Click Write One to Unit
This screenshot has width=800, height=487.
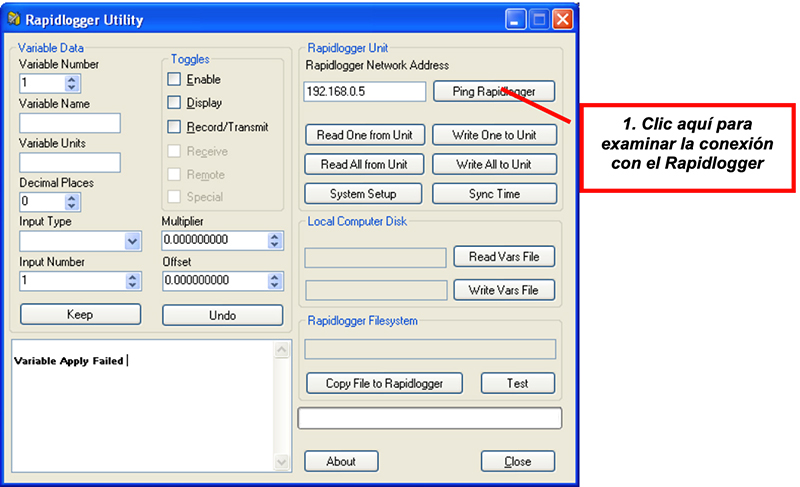point(494,135)
